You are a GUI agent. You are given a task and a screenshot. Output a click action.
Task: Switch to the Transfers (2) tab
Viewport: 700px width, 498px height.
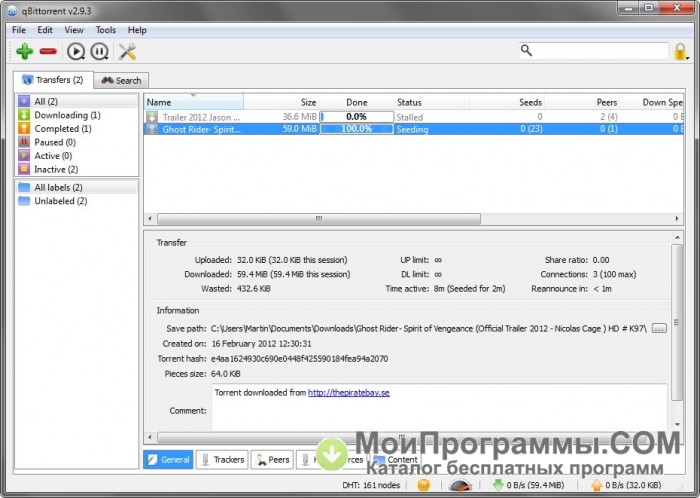coord(53,80)
